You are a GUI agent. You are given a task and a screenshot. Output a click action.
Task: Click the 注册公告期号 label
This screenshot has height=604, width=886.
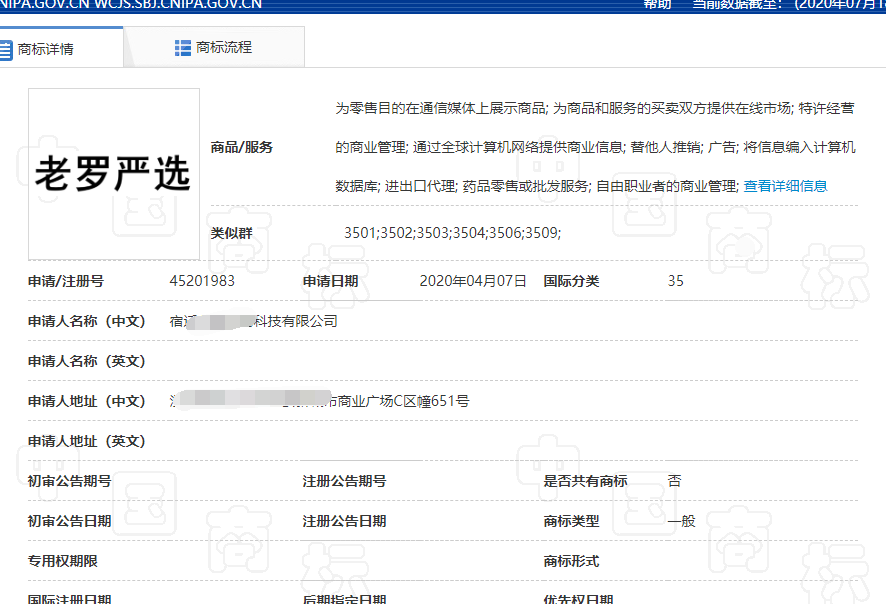(344, 481)
